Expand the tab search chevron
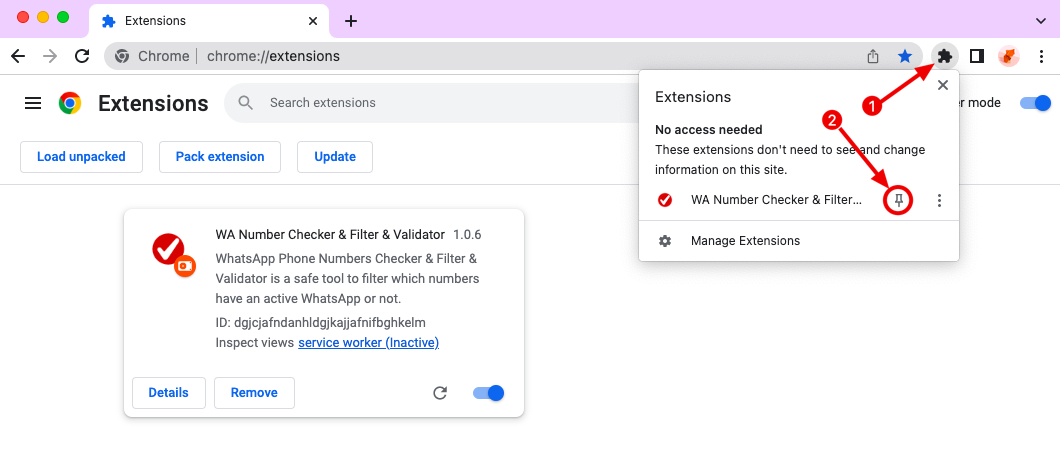The width and height of the screenshot is (1060, 466). [x=1040, y=21]
